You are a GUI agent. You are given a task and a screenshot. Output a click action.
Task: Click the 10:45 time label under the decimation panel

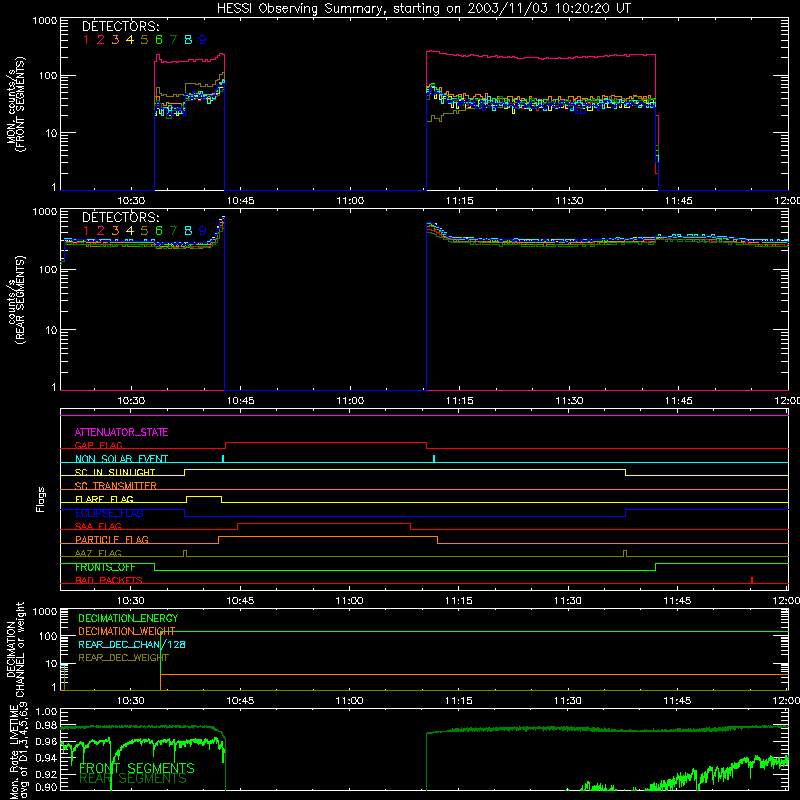(x=240, y=701)
